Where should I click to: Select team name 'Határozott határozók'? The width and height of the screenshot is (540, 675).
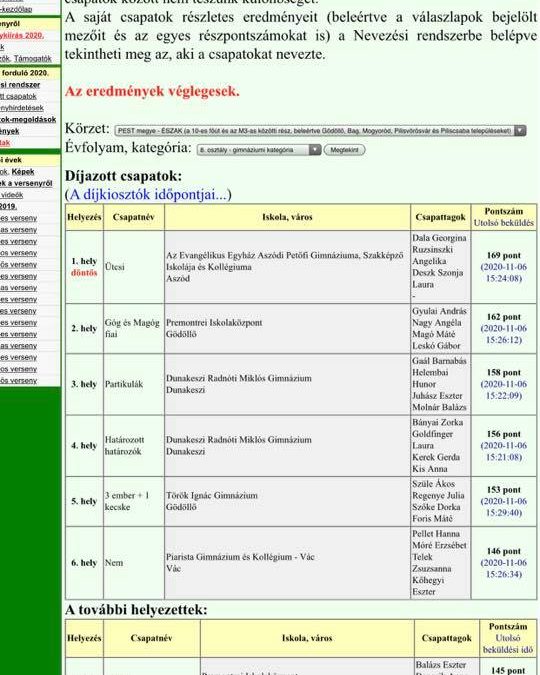[124, 446]
